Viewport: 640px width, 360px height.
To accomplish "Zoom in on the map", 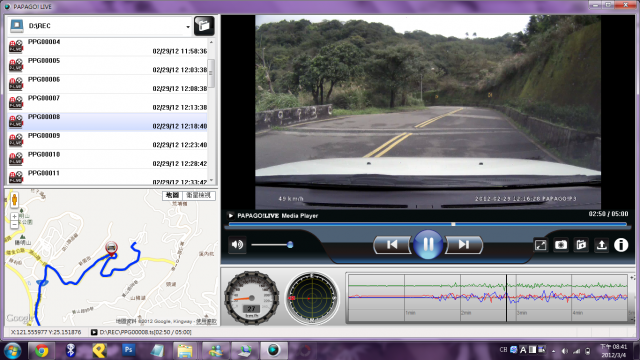I will tap(14, 216).
